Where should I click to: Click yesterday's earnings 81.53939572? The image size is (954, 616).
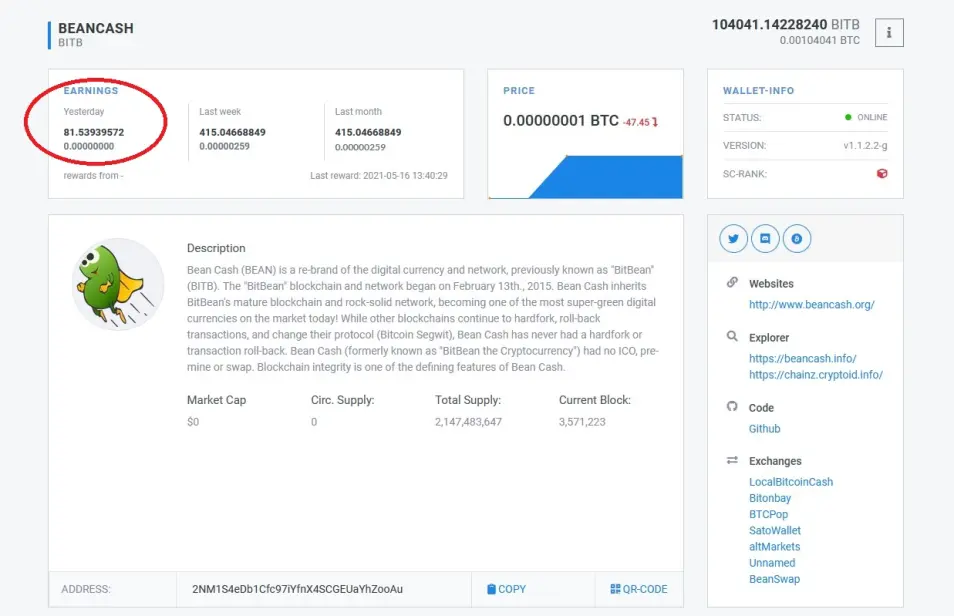(x=94, y=132)
